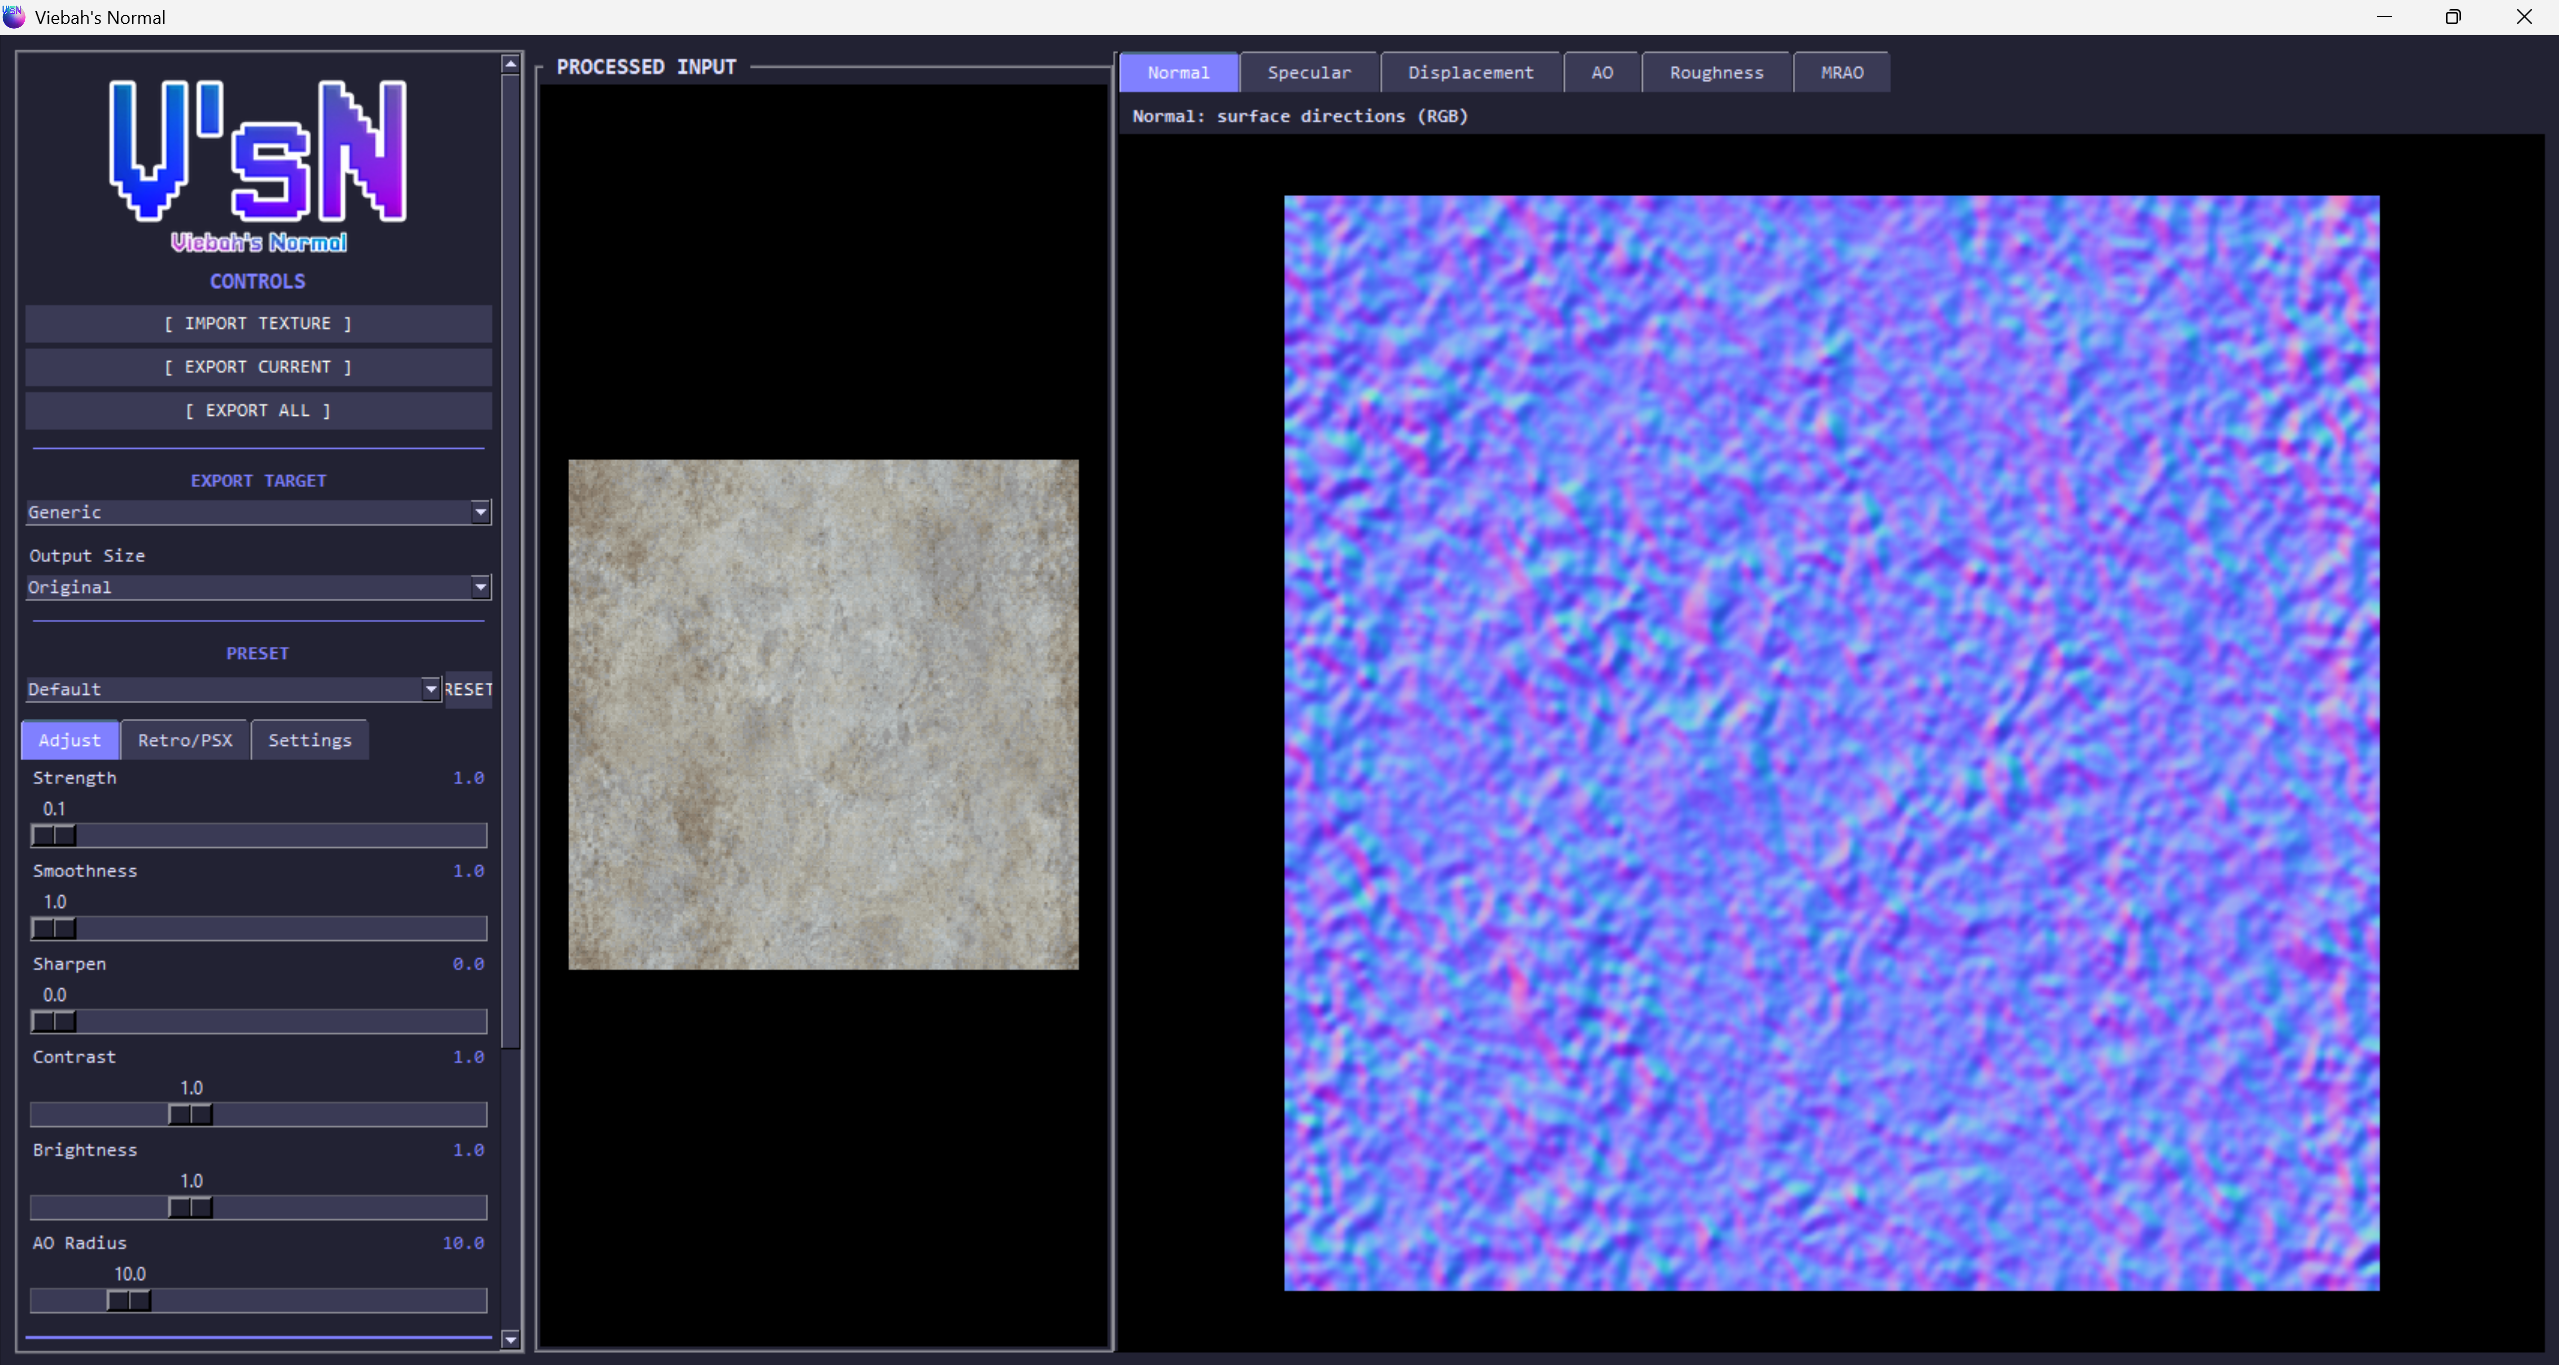Select the AO tab
The image size is (2559, 1365).
pyautogui.click(x=1601, y=73)
